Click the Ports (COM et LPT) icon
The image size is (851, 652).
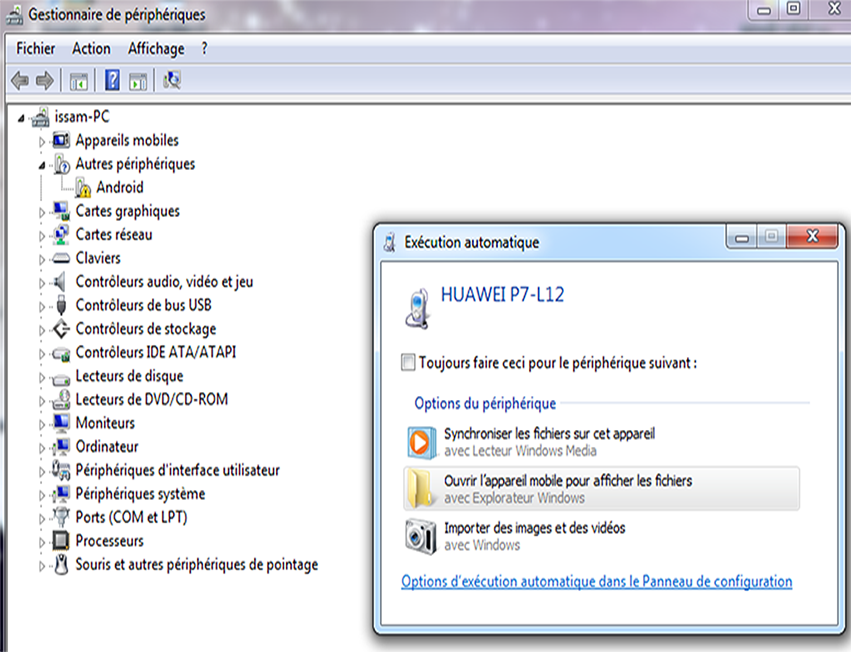[61, 517]
